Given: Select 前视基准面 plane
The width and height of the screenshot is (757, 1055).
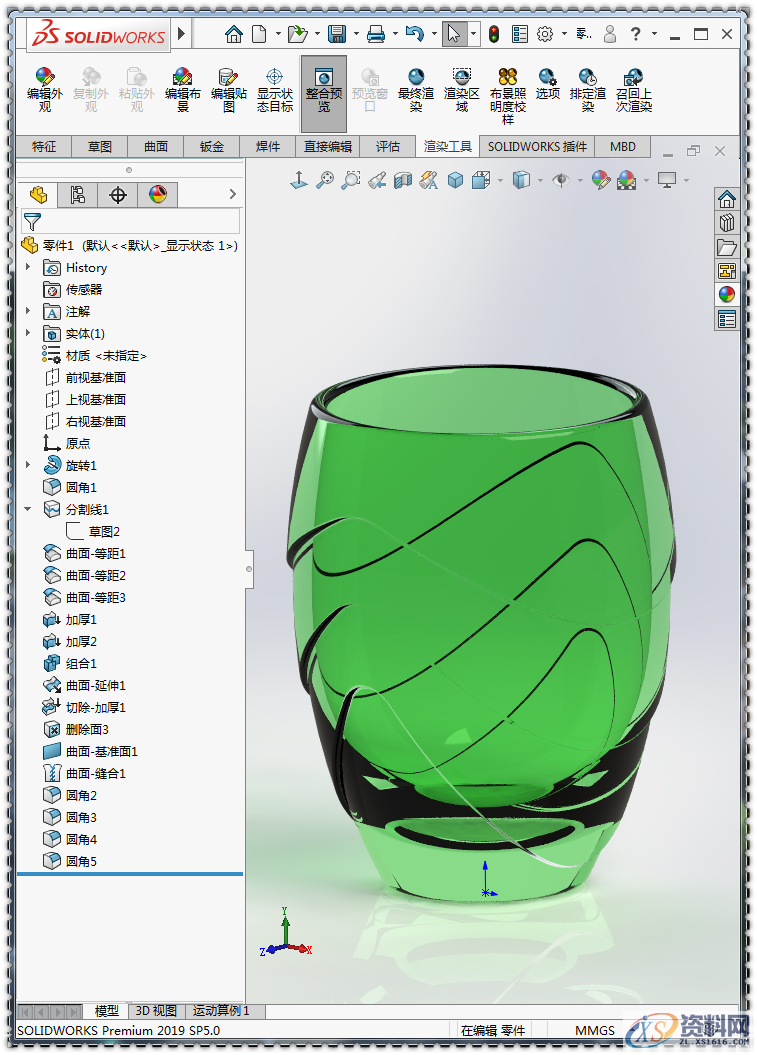Looking at the screenshot, I should click(85, 377).
